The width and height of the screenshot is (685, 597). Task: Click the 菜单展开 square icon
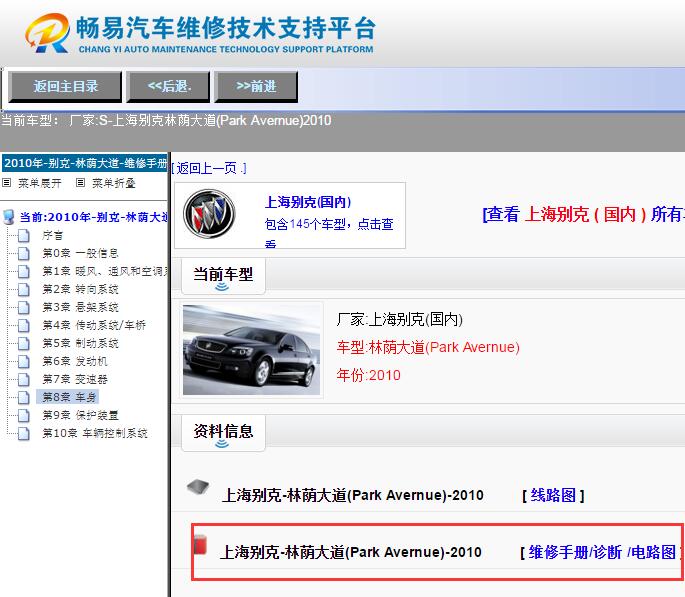[6, 183]
